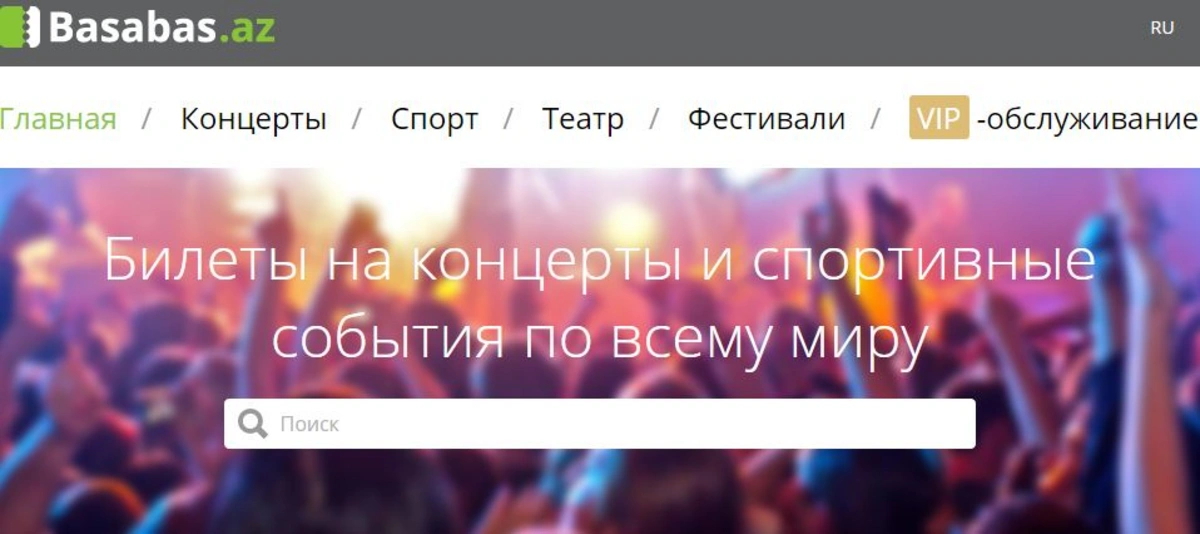Click the heading line 'события по всему миру'
The image size is (1200, 534).
click(x=600, y=338)
